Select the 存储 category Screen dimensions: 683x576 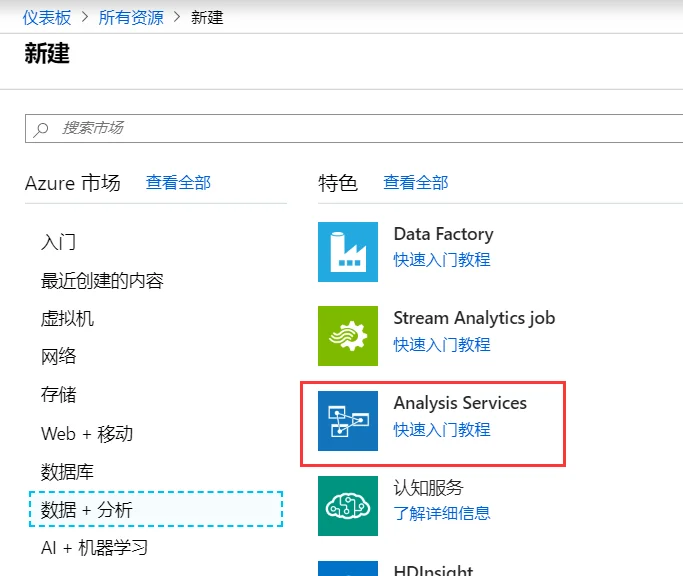pos(58,395)
